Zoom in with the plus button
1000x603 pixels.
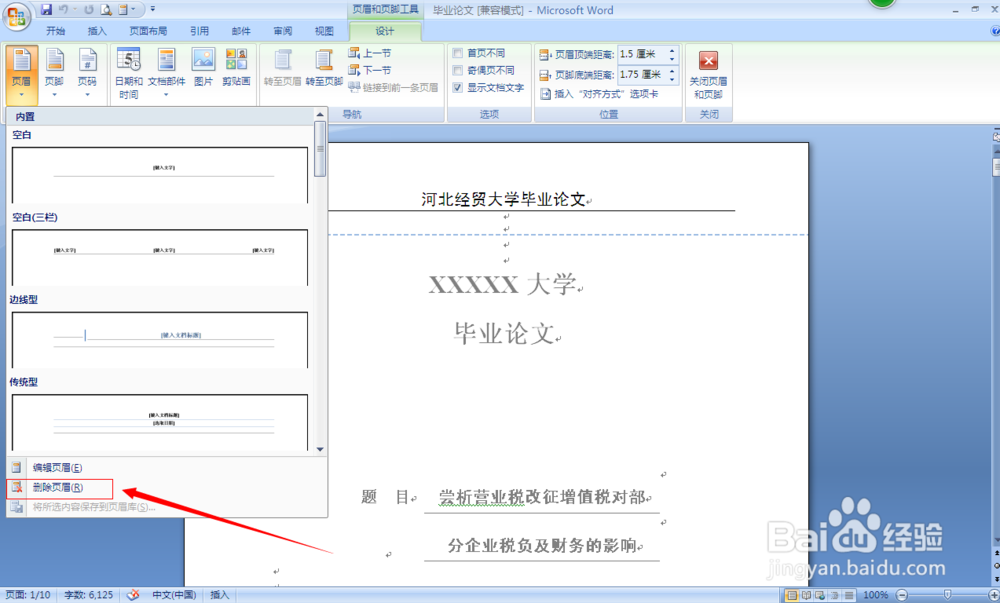click(994, 595)
